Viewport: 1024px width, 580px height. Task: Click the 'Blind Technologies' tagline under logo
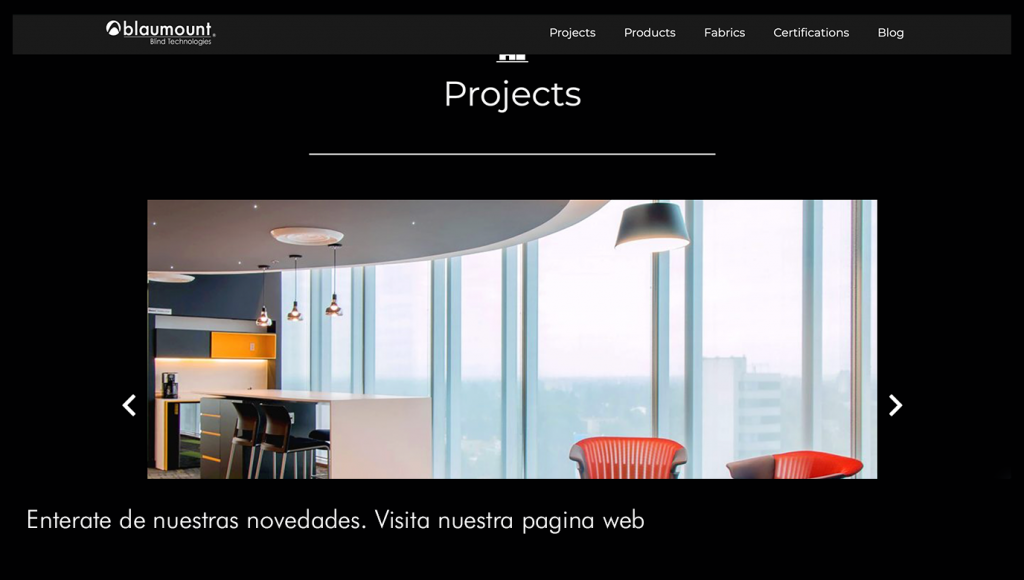(x=180, y=42)
